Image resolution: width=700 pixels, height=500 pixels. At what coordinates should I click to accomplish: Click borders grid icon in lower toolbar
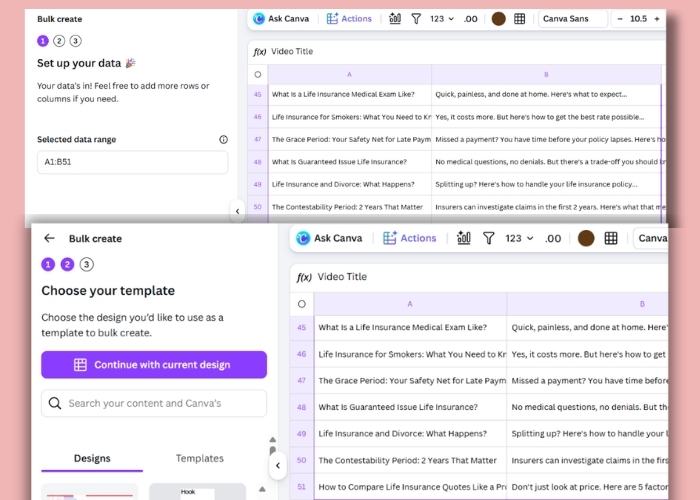tap(611, 238)
